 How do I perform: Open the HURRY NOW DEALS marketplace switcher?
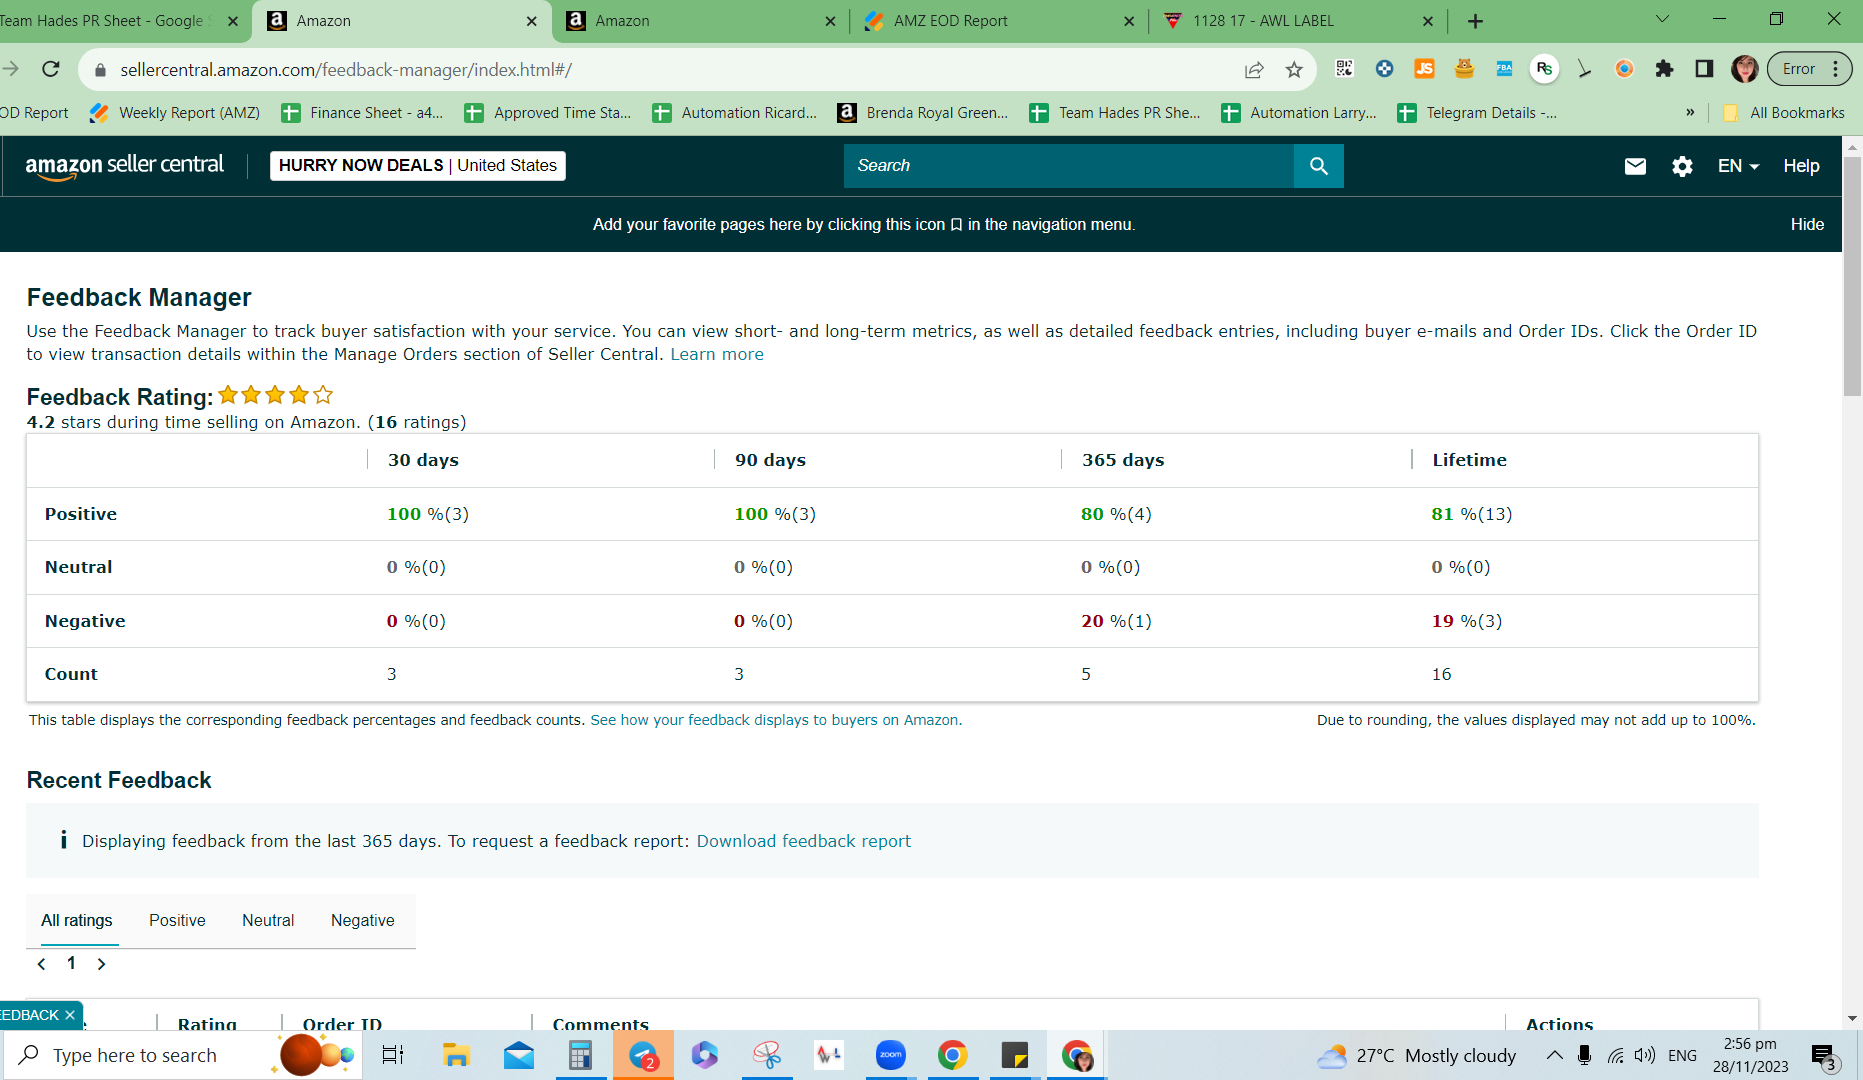coord(418,166)
